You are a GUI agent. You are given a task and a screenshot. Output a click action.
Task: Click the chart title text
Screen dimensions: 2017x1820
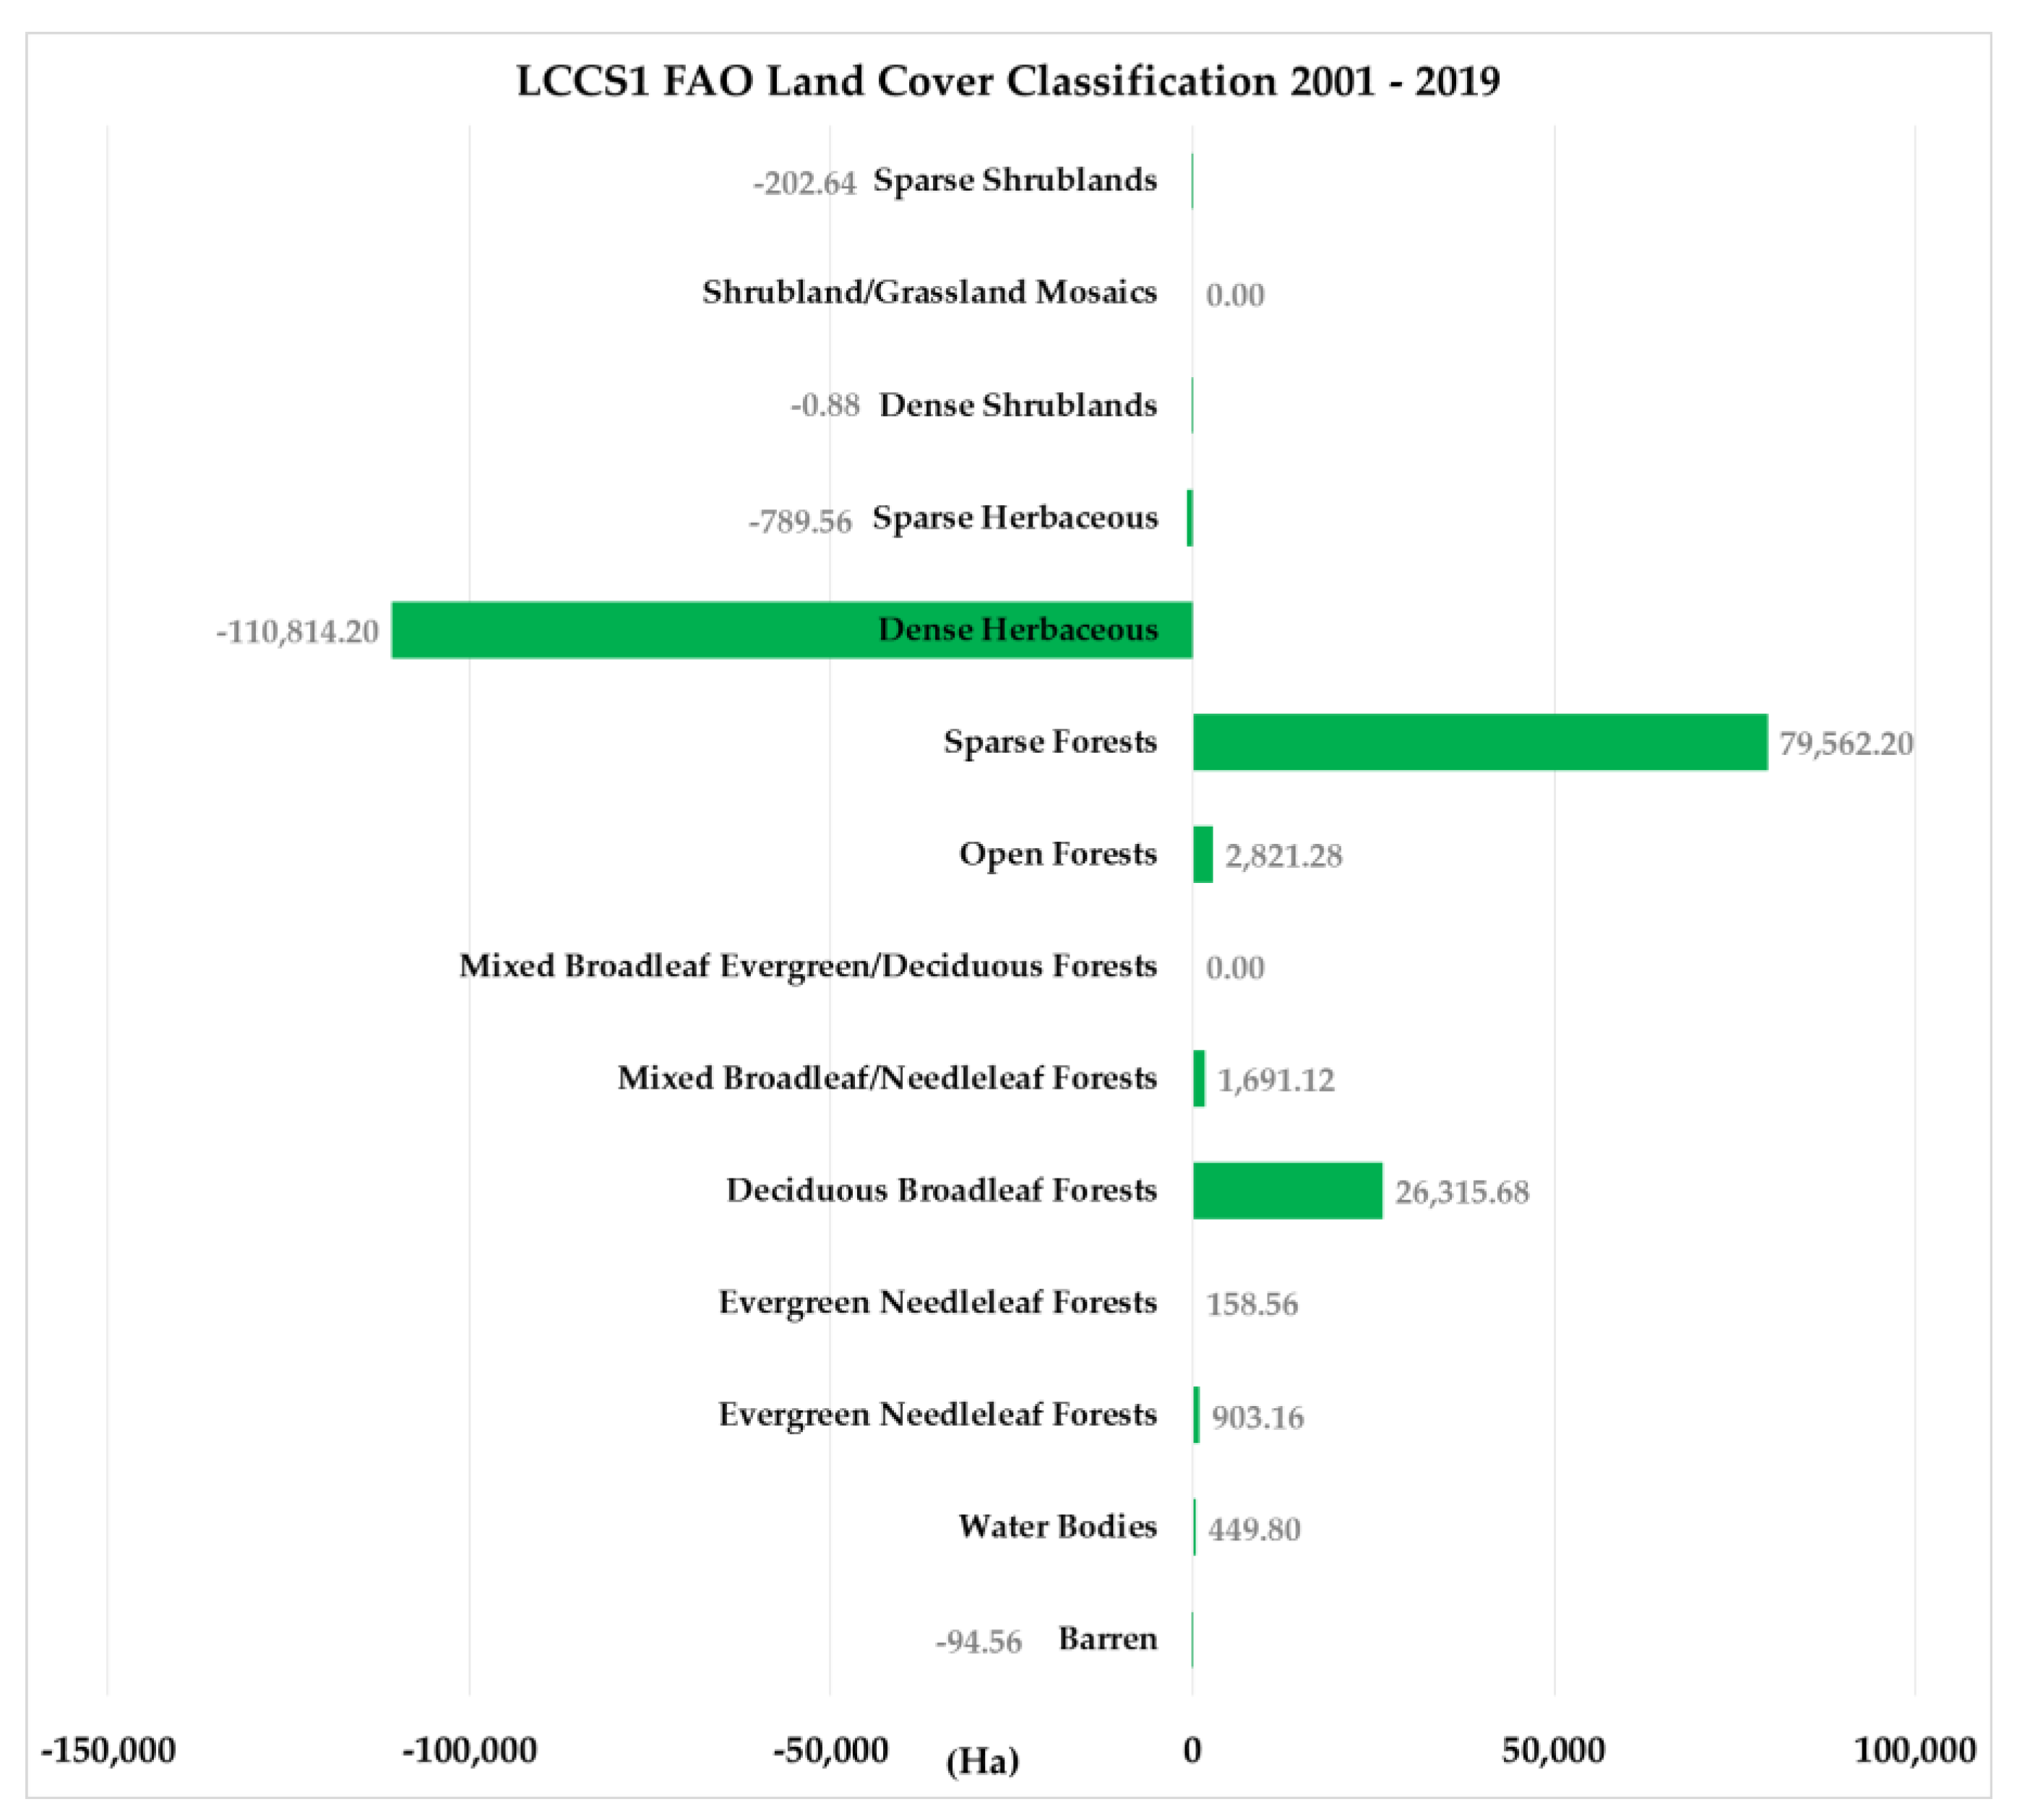click(1008, 81)
